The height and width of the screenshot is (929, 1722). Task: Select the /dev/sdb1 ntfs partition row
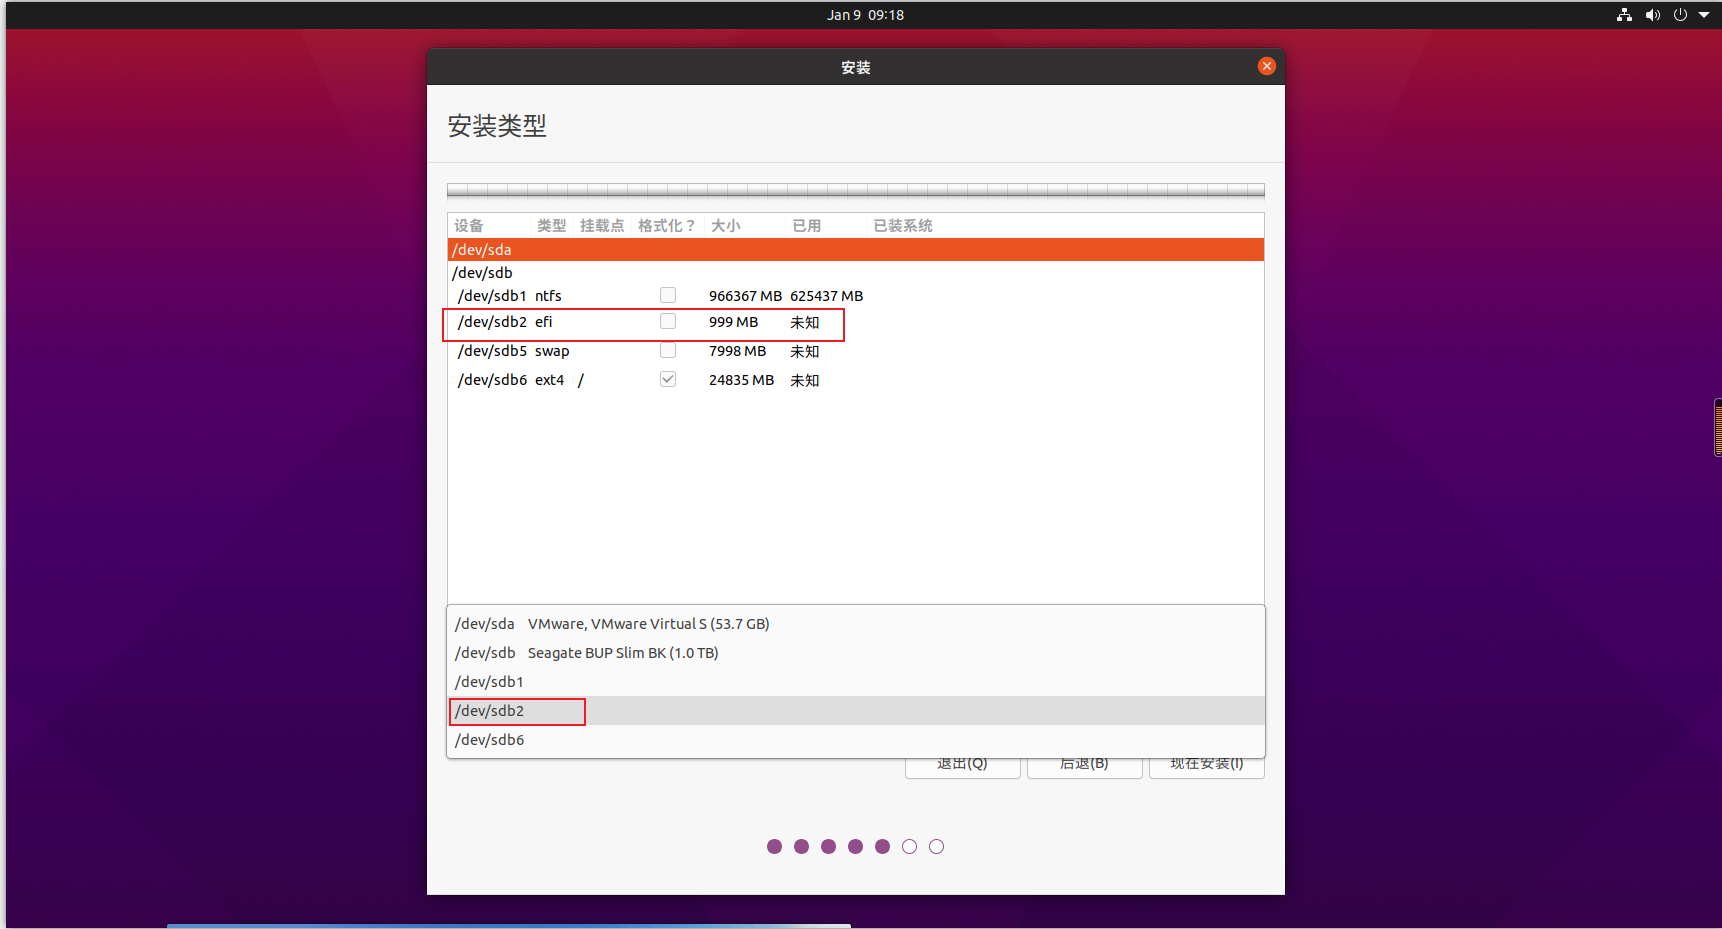[x=856, y=296]
